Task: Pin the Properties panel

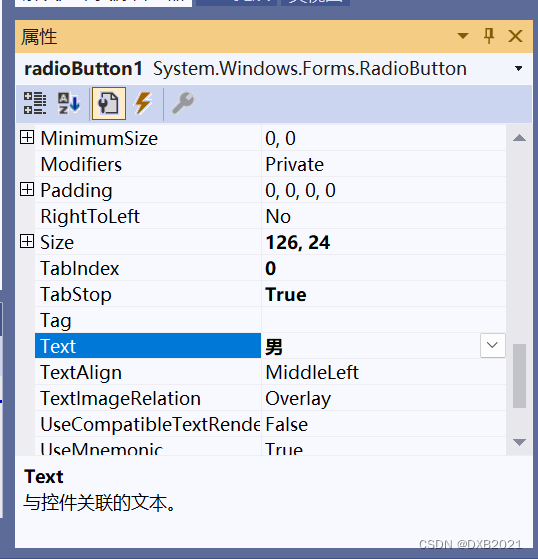Action: point(489,36)
